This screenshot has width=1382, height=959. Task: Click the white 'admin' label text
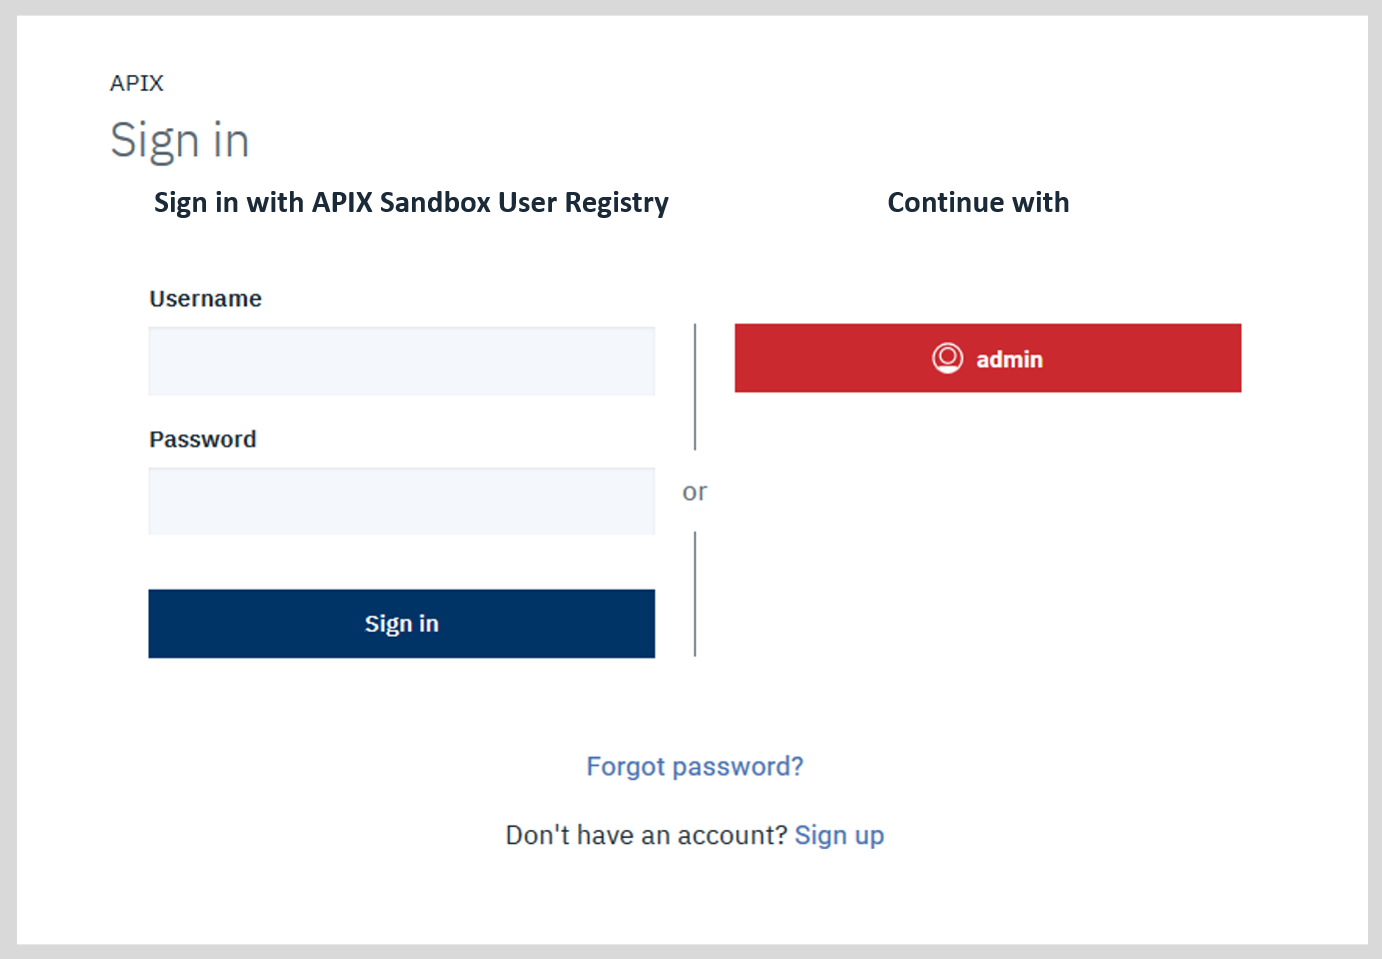[x=1009, y=359]
